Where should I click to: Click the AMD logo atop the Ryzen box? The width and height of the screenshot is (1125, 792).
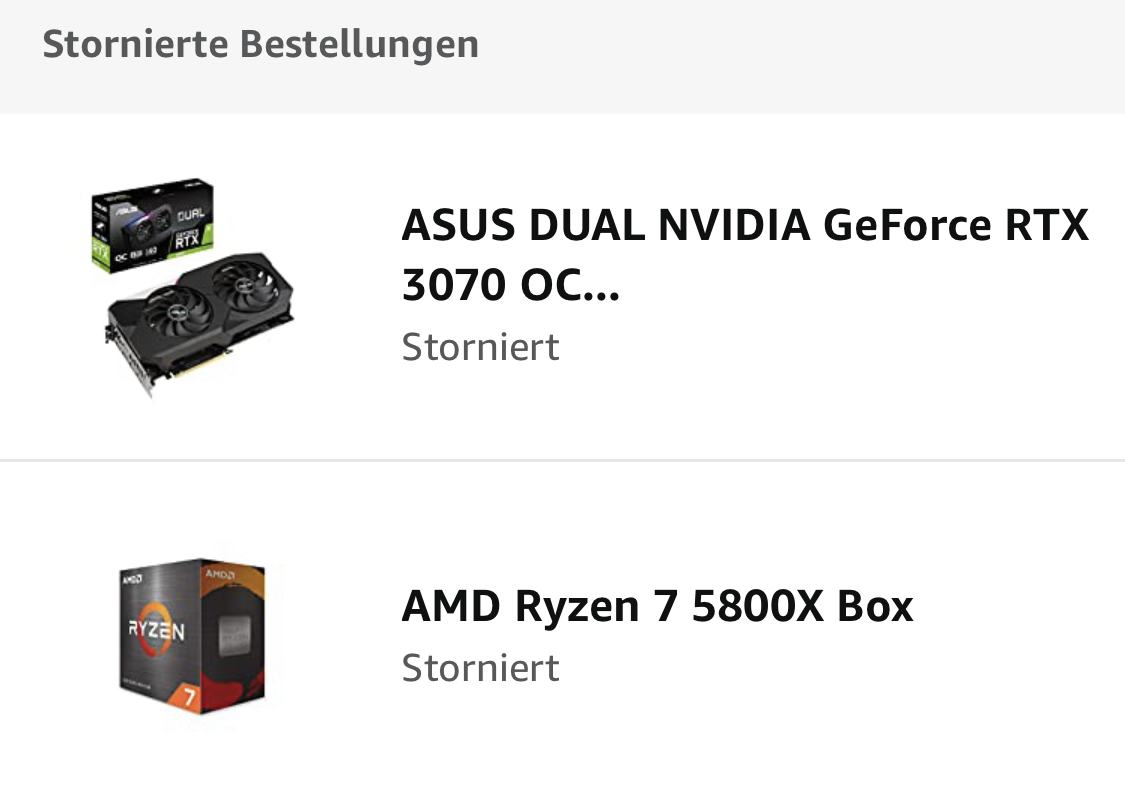pyautogui.click(x=132, y=578)
